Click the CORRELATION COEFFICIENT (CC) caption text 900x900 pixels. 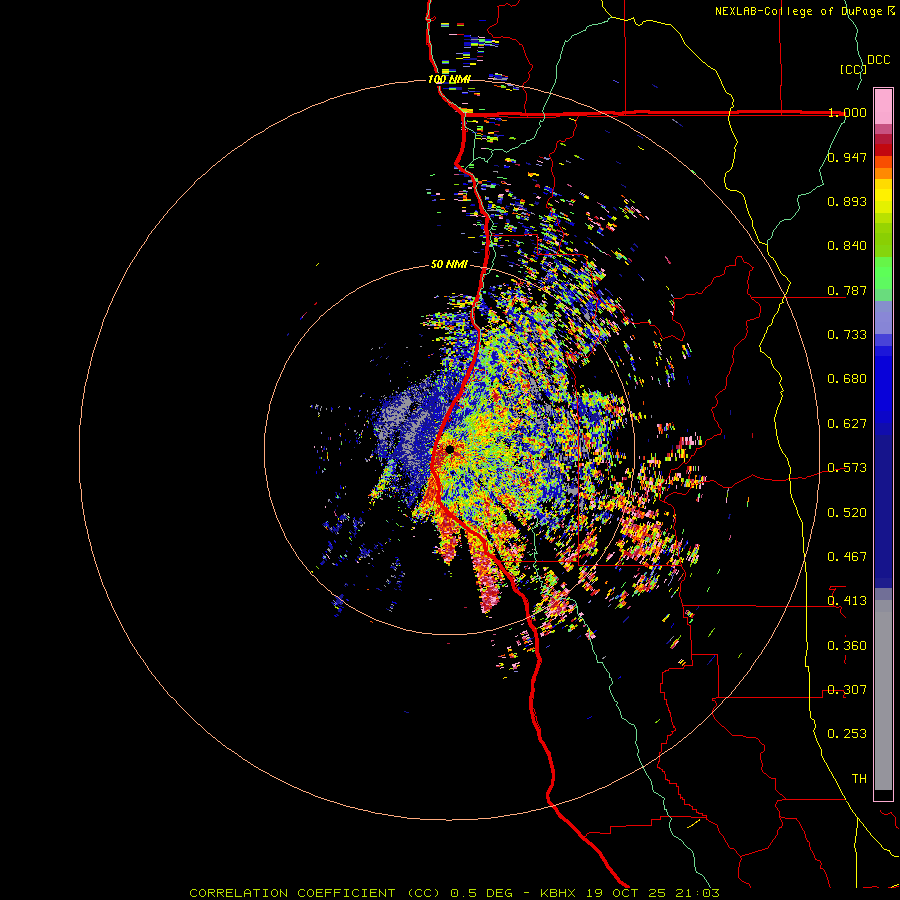(315, 893)
